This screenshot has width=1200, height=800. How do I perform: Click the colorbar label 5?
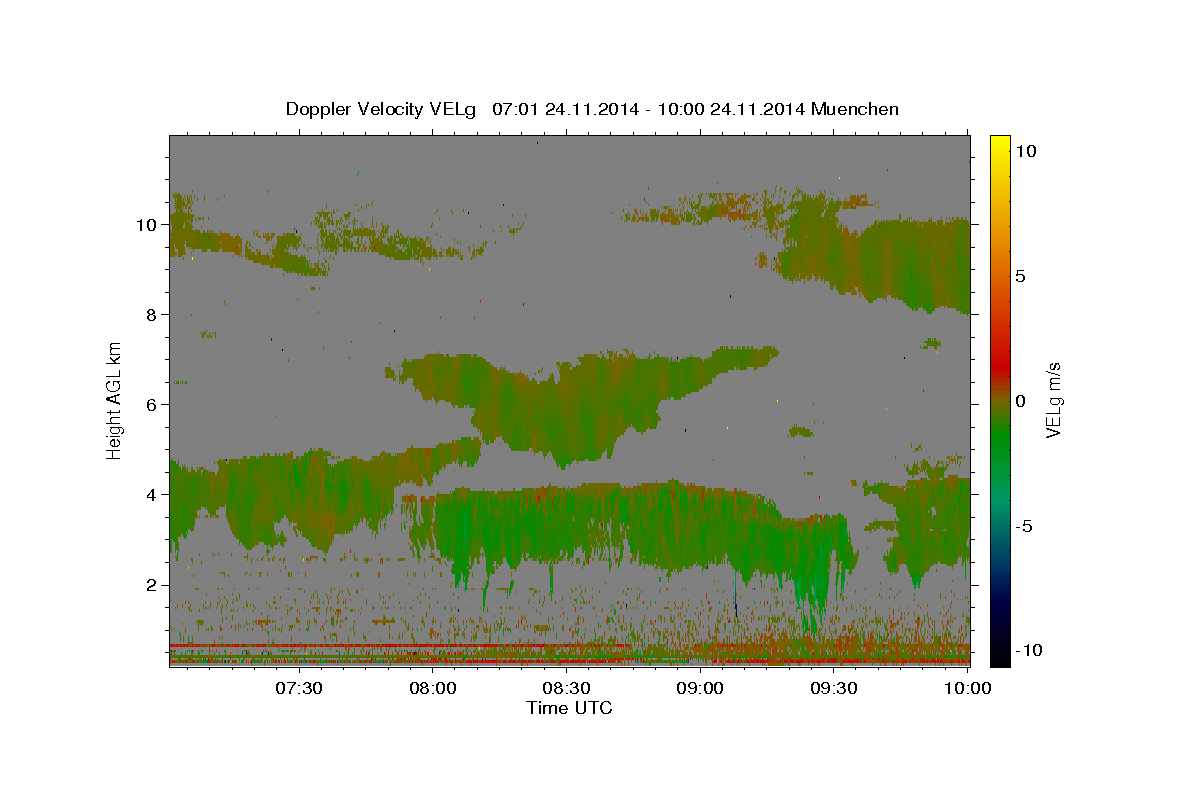coord(1020,276)
